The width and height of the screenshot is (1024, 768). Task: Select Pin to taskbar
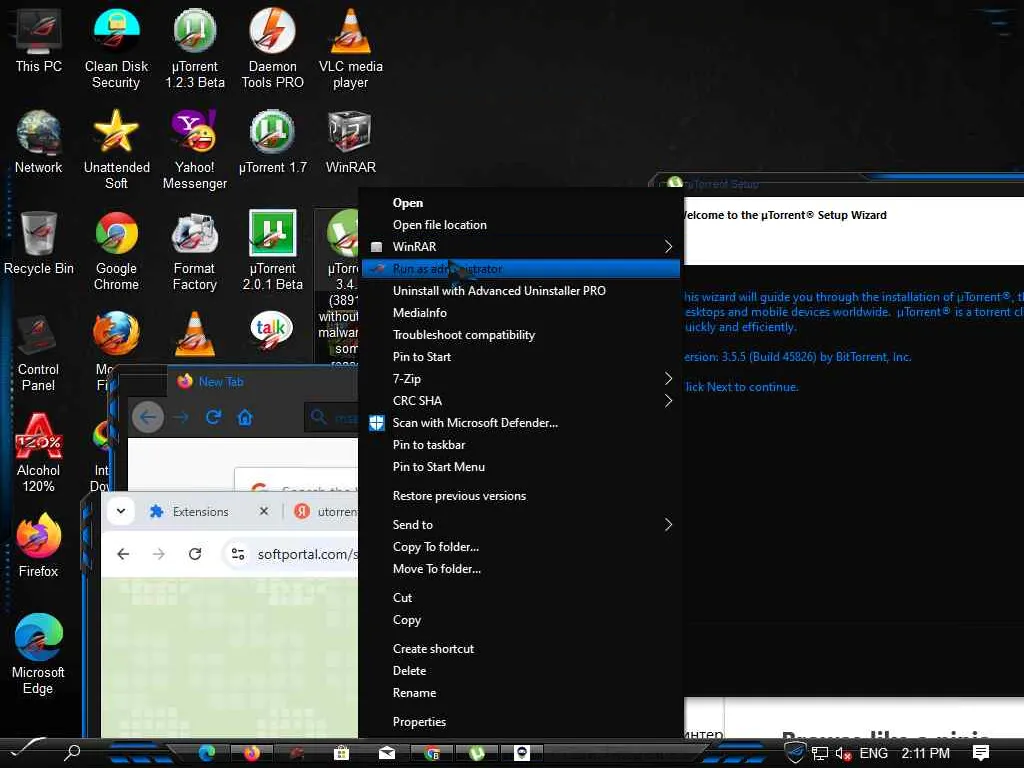(520, 445)
